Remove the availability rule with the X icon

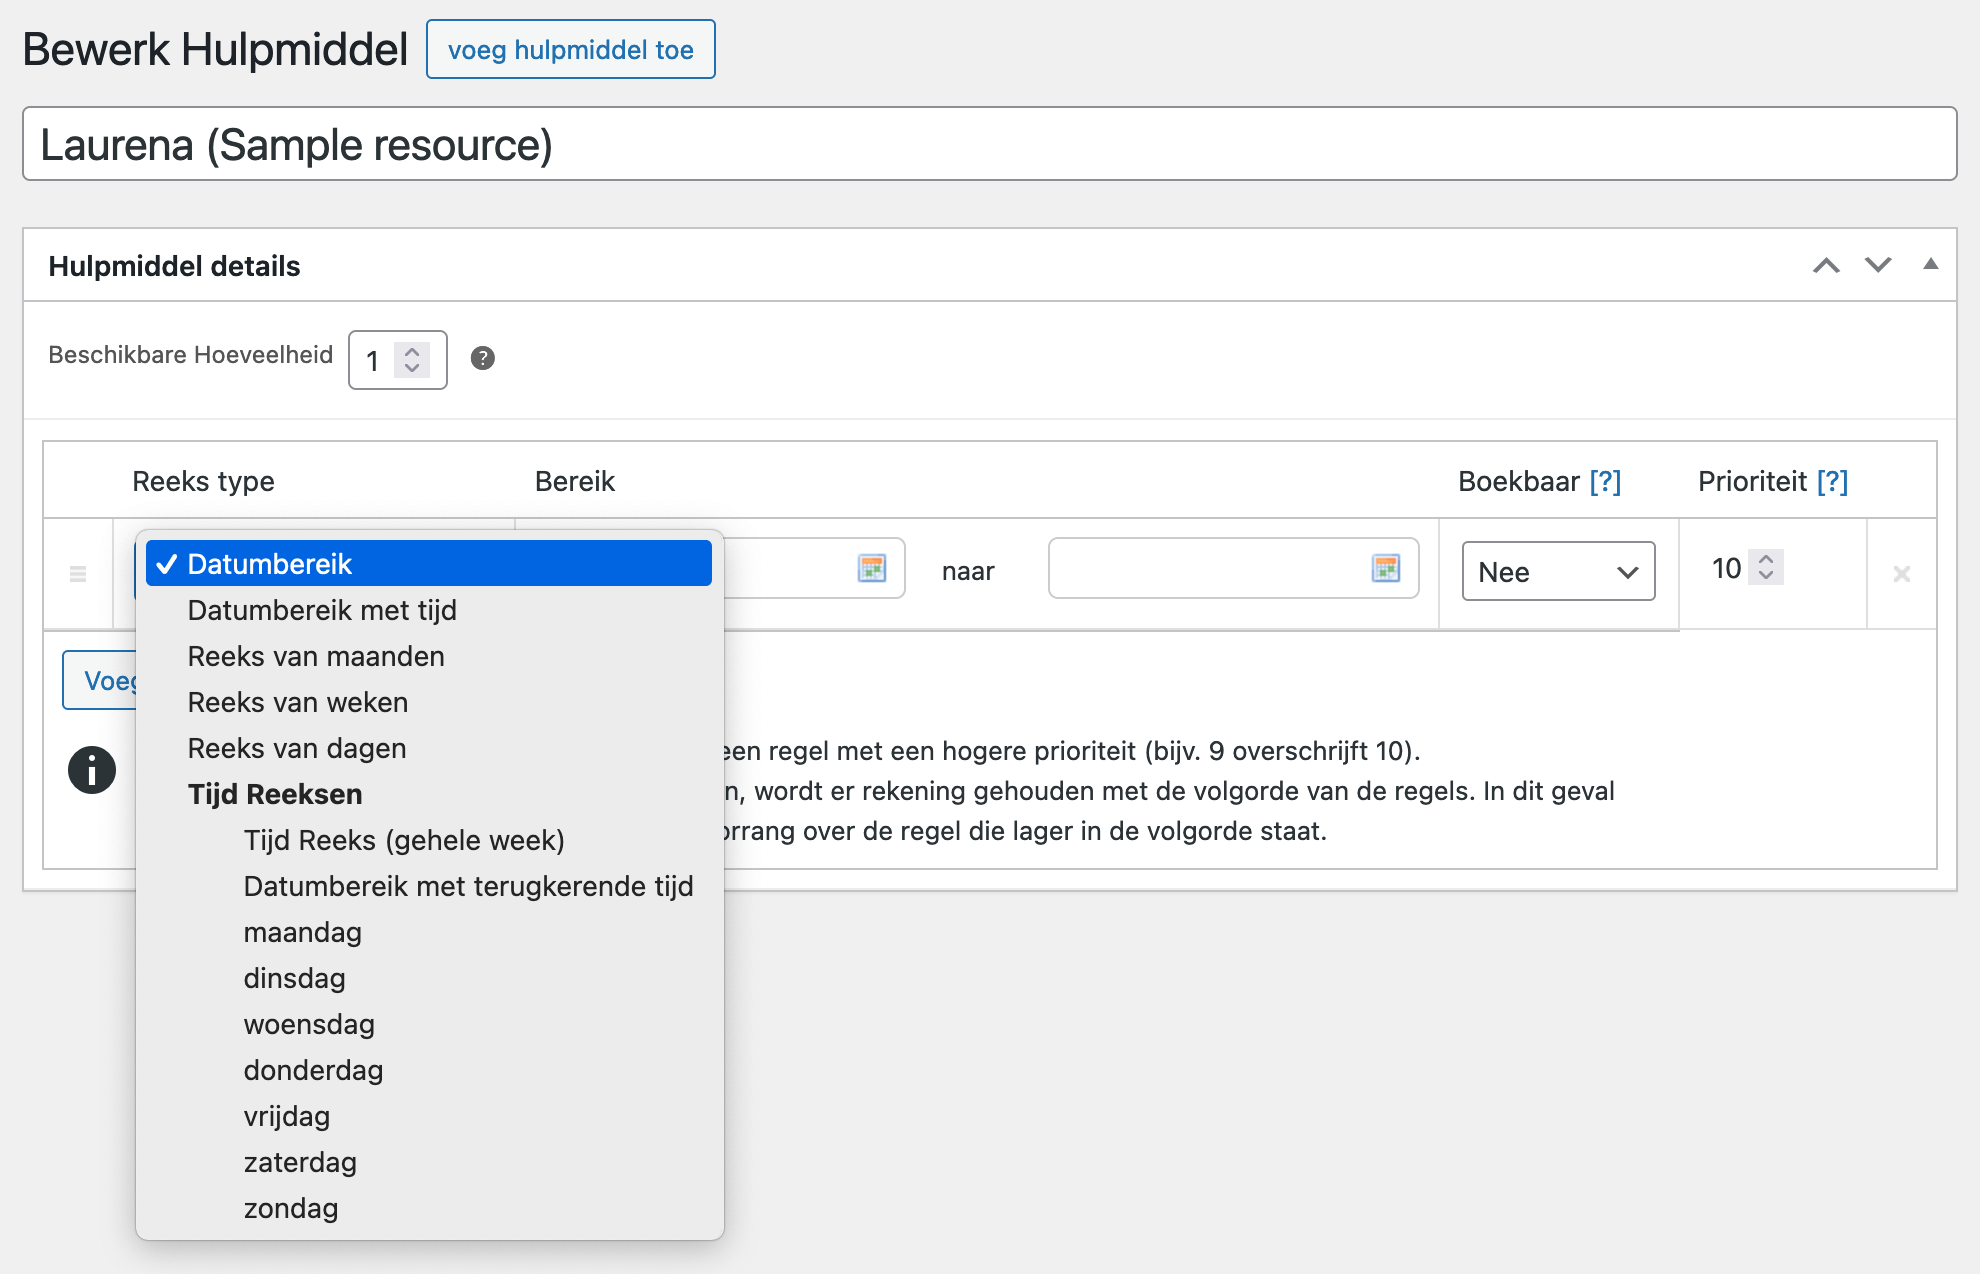tap(1902, 574)
